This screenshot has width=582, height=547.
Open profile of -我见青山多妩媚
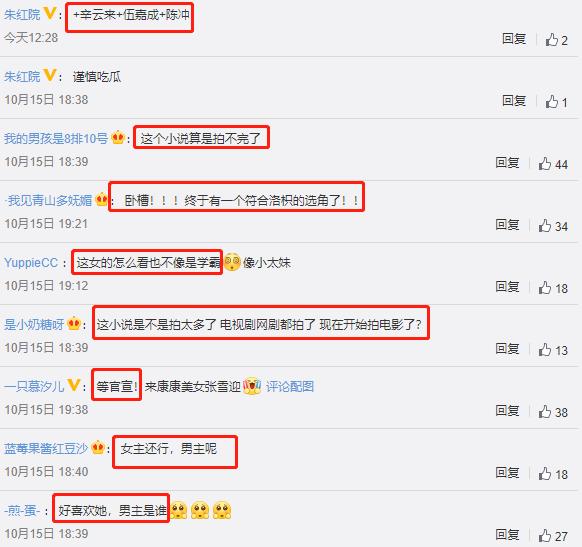click(48, 201)
